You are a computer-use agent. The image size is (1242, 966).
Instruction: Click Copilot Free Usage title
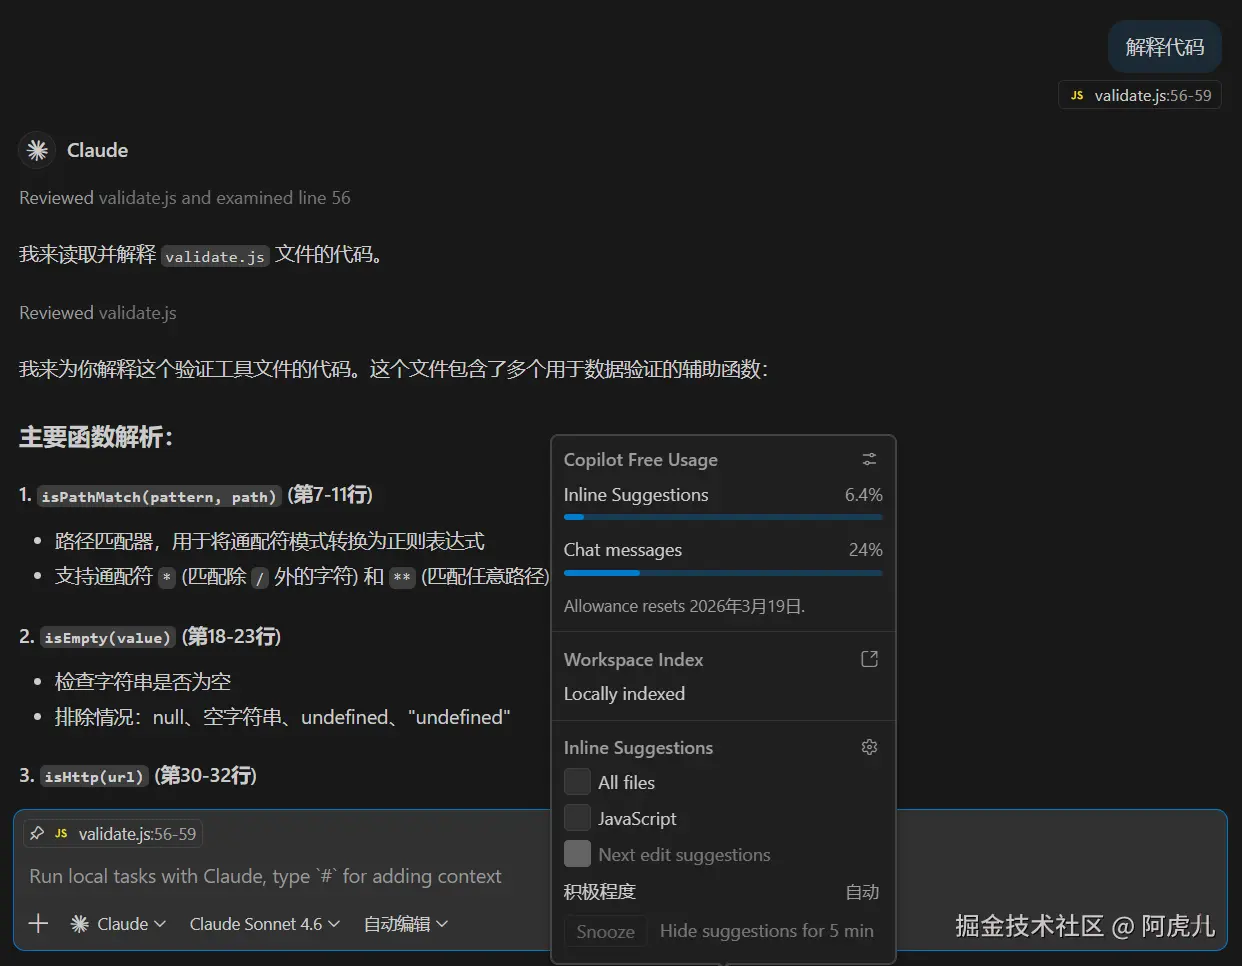coord(640,460)
